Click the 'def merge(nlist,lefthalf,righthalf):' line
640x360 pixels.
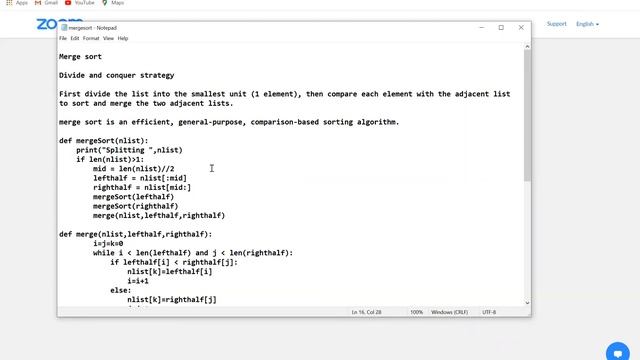pyautogui.click(x=136, y=234)
